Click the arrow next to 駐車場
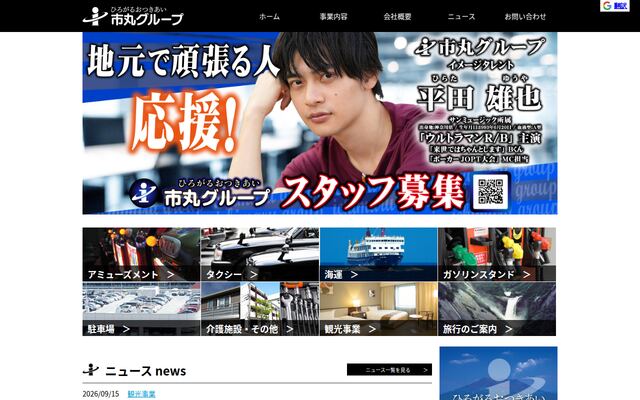The image size is (640, 400). 126,329
